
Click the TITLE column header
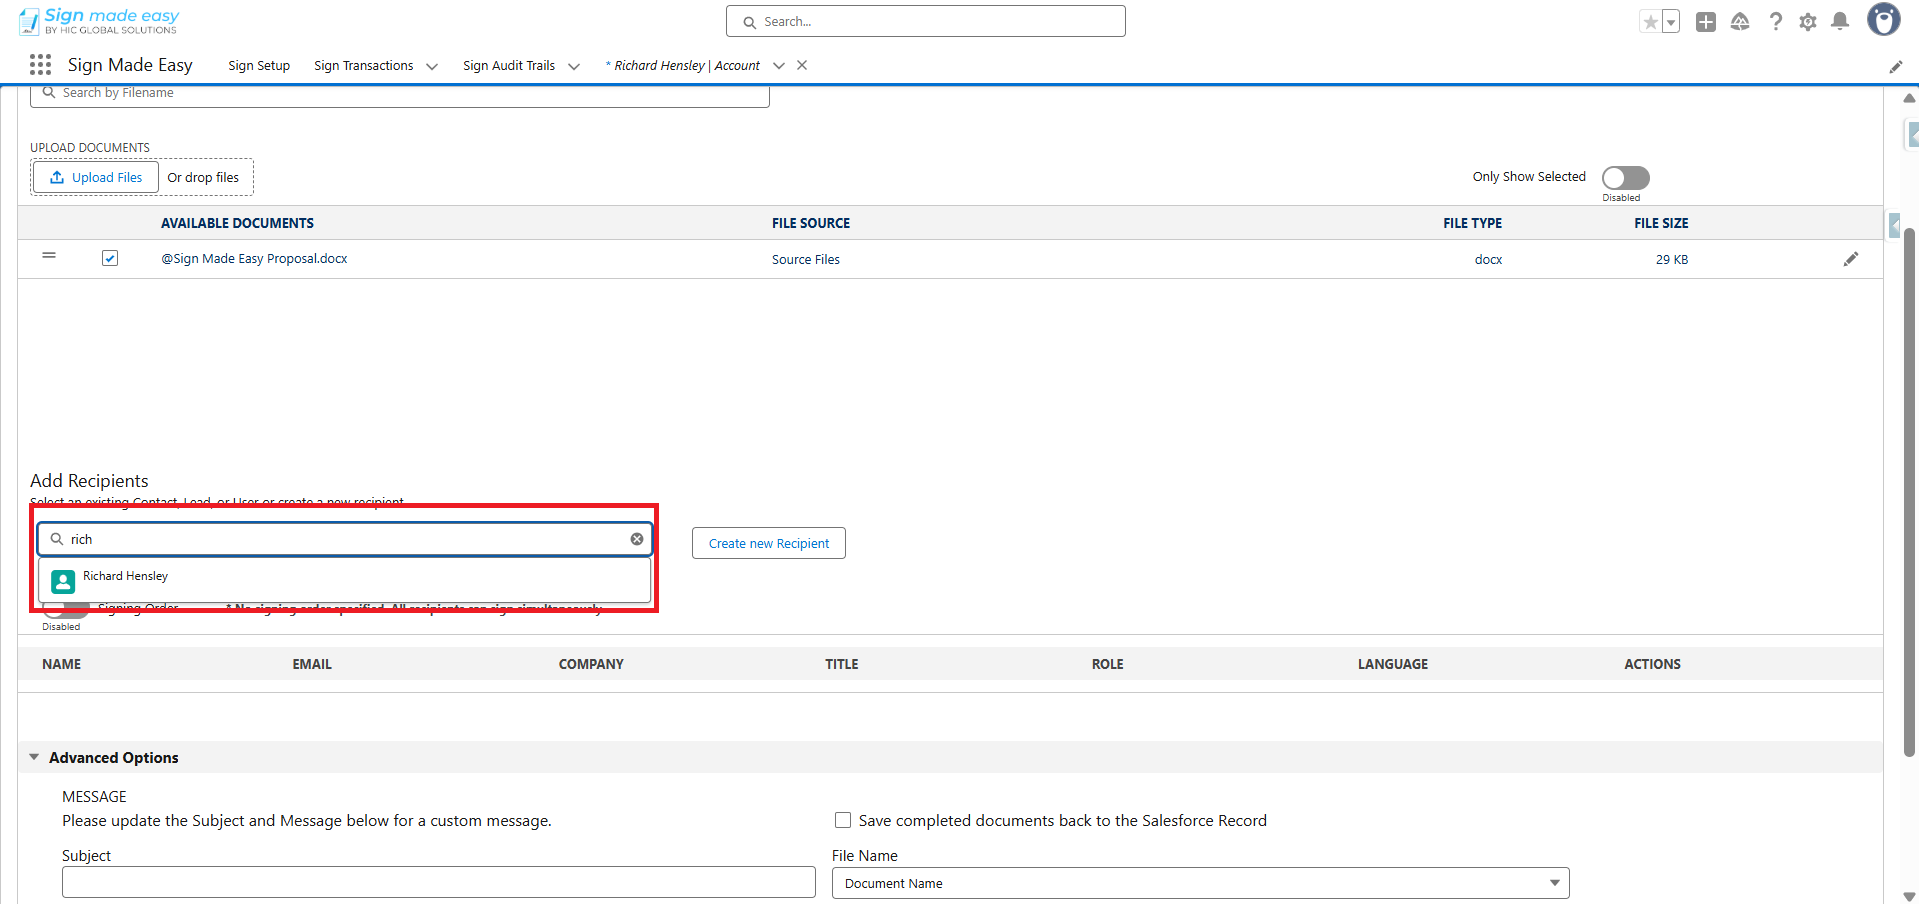[x=842, y=664]
